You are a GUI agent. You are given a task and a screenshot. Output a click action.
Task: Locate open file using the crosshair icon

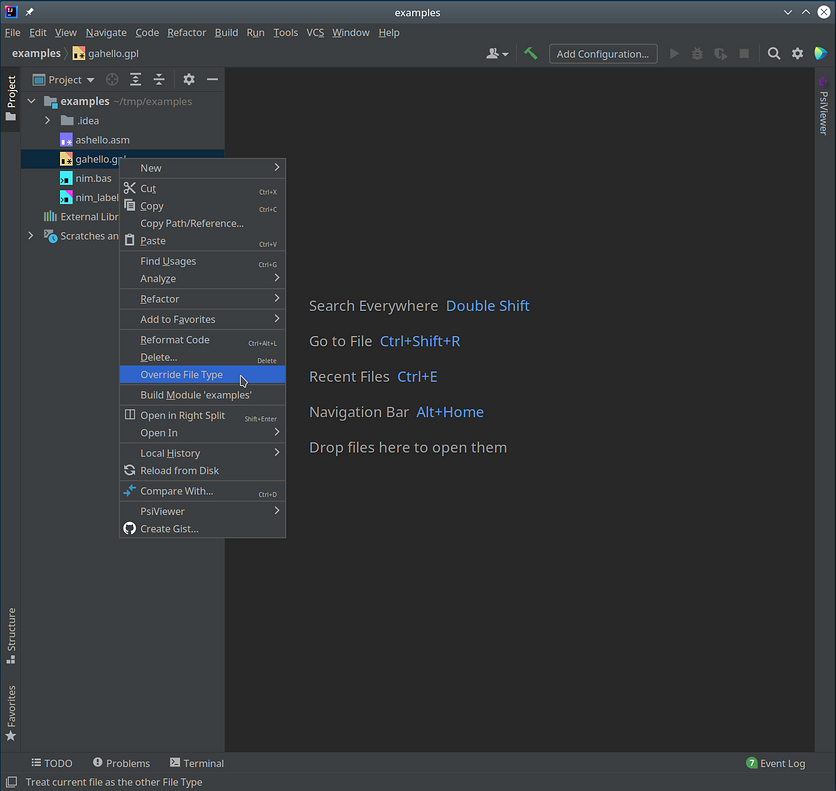point(112,79)
